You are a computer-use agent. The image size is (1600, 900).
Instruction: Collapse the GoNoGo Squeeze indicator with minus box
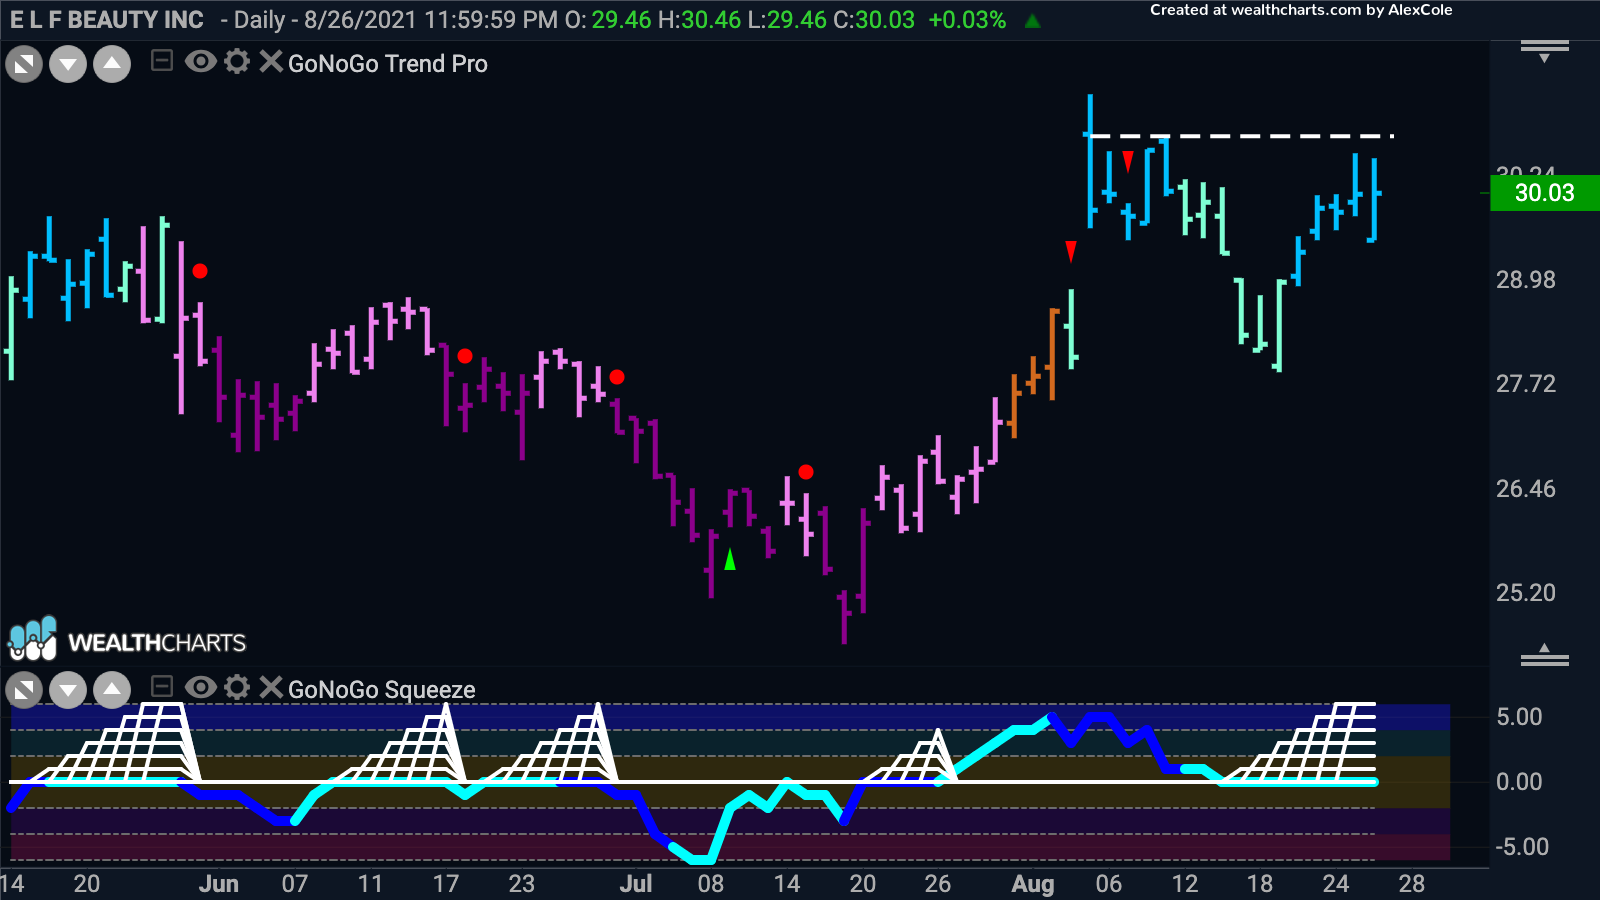click(x=161, y=687)
